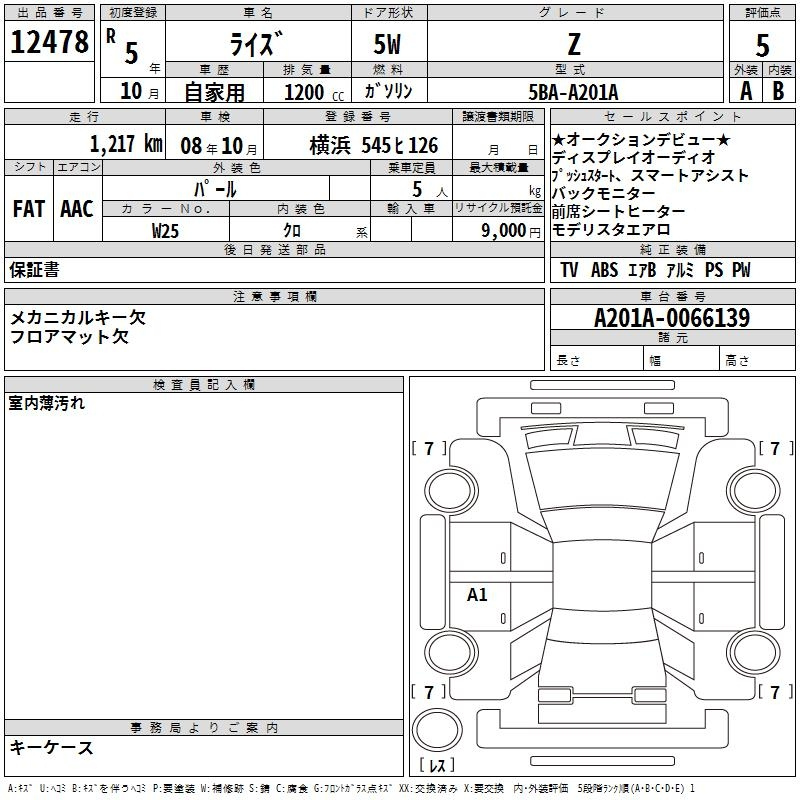
Task: Select the color number W25
Action: [165, 229]
